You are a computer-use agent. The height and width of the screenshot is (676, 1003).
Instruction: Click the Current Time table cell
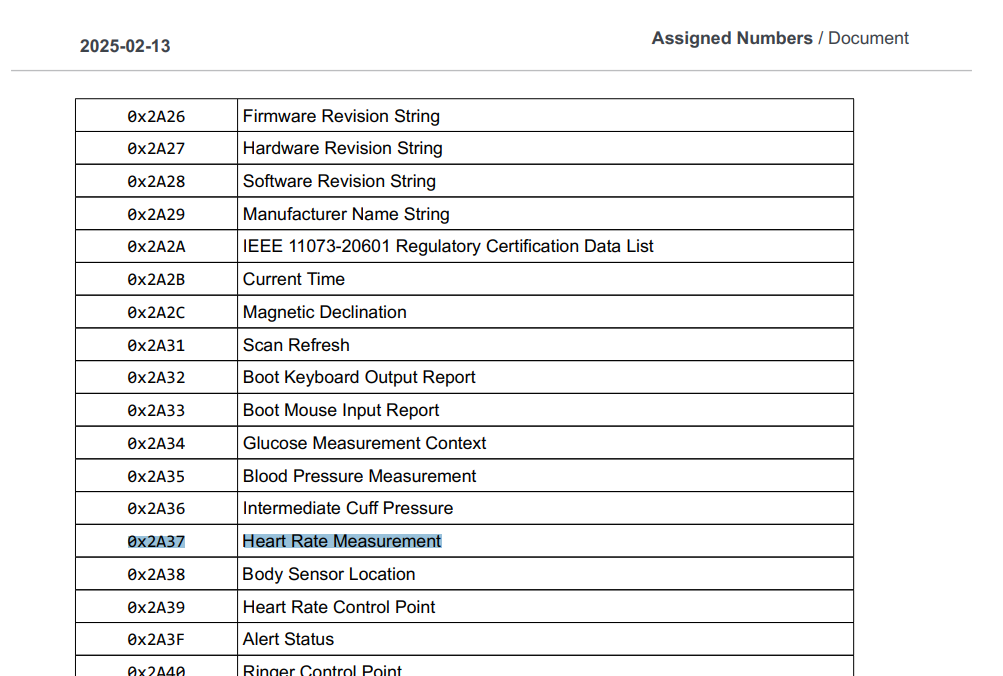coord(293,279)
